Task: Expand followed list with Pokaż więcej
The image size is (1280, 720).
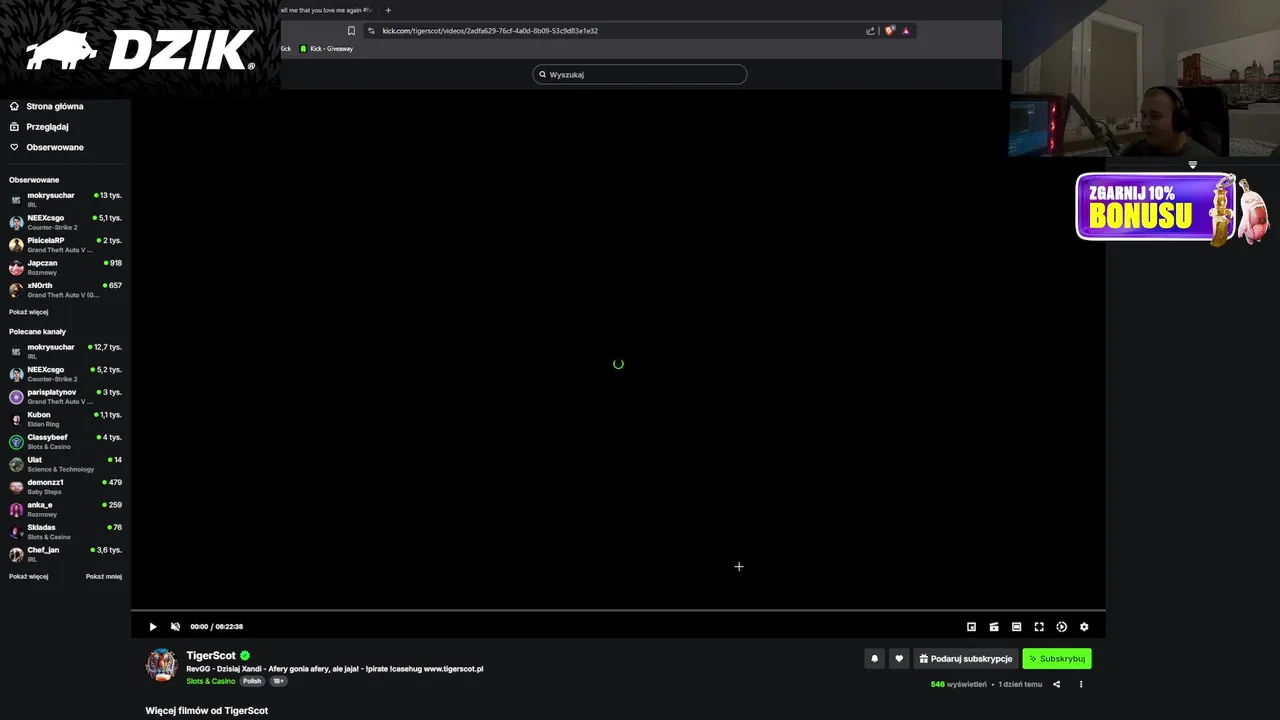Action: 29,312
